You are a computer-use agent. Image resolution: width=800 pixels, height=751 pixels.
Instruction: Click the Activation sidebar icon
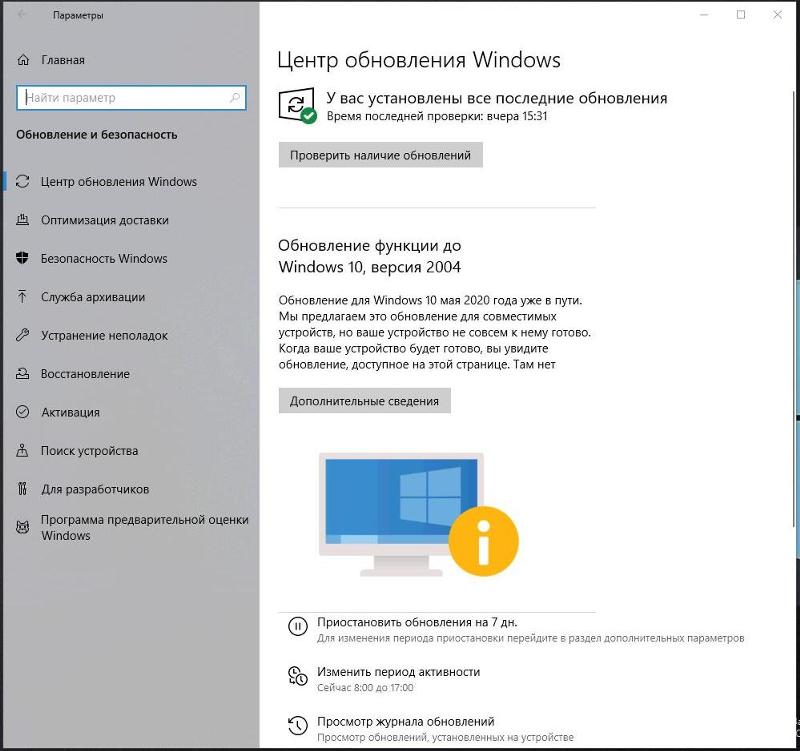(x=21, y=412)
